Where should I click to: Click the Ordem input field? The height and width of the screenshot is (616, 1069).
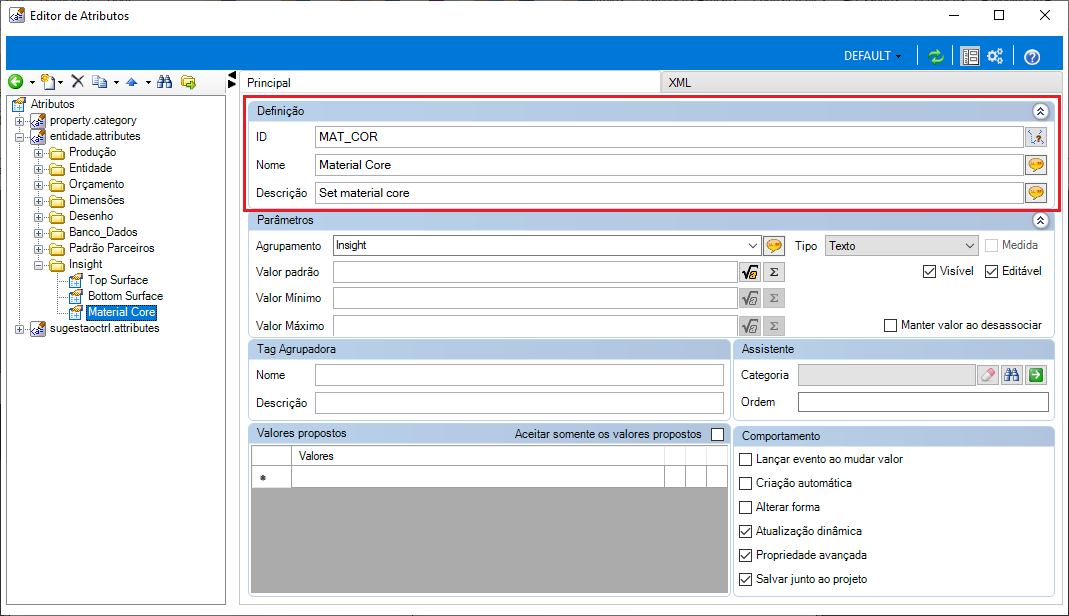pyautogui.click(x=923, y=402)
